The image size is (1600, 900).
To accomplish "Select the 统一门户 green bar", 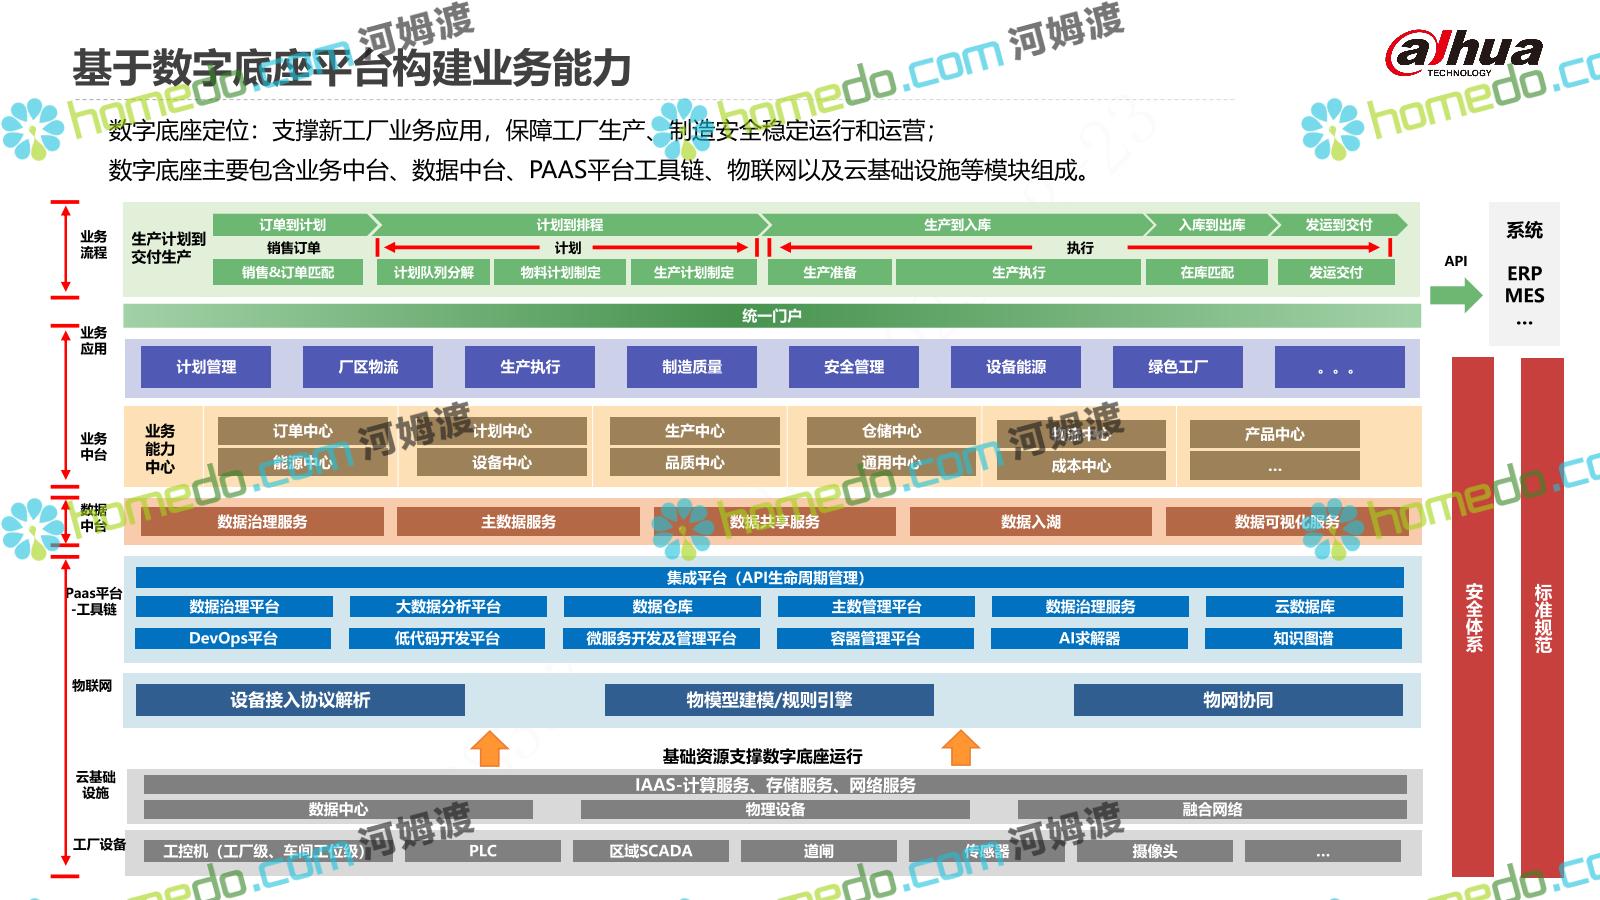I will (x=771, y=316).
